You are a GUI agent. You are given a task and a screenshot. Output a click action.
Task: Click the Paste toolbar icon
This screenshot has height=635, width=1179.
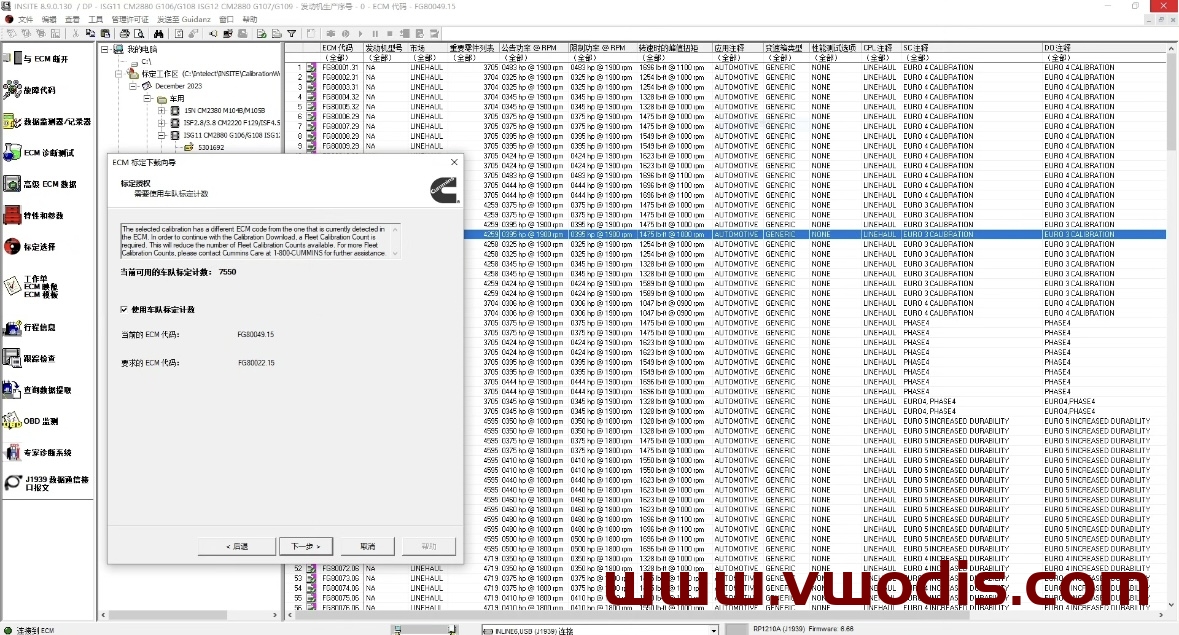click(105, 34)
